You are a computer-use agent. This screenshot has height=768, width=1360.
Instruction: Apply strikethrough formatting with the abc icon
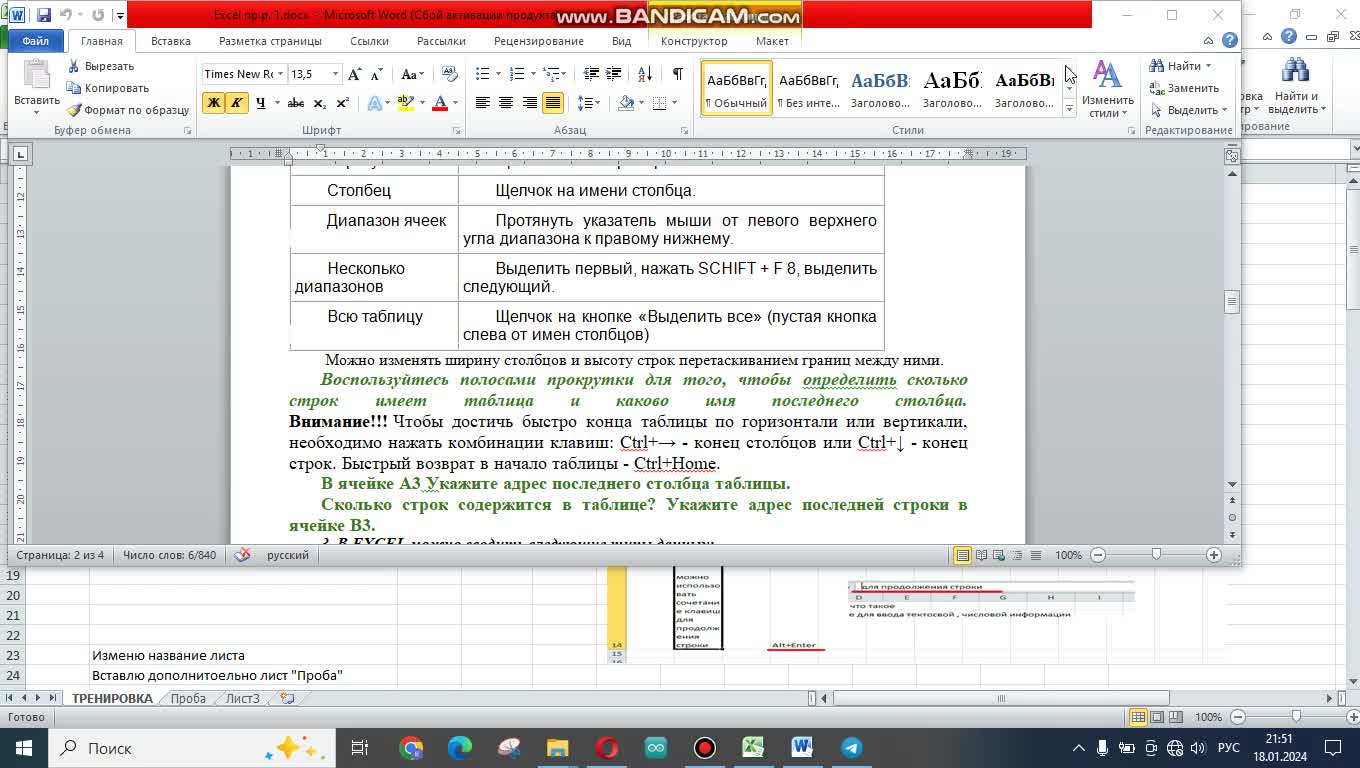[296, 103]
